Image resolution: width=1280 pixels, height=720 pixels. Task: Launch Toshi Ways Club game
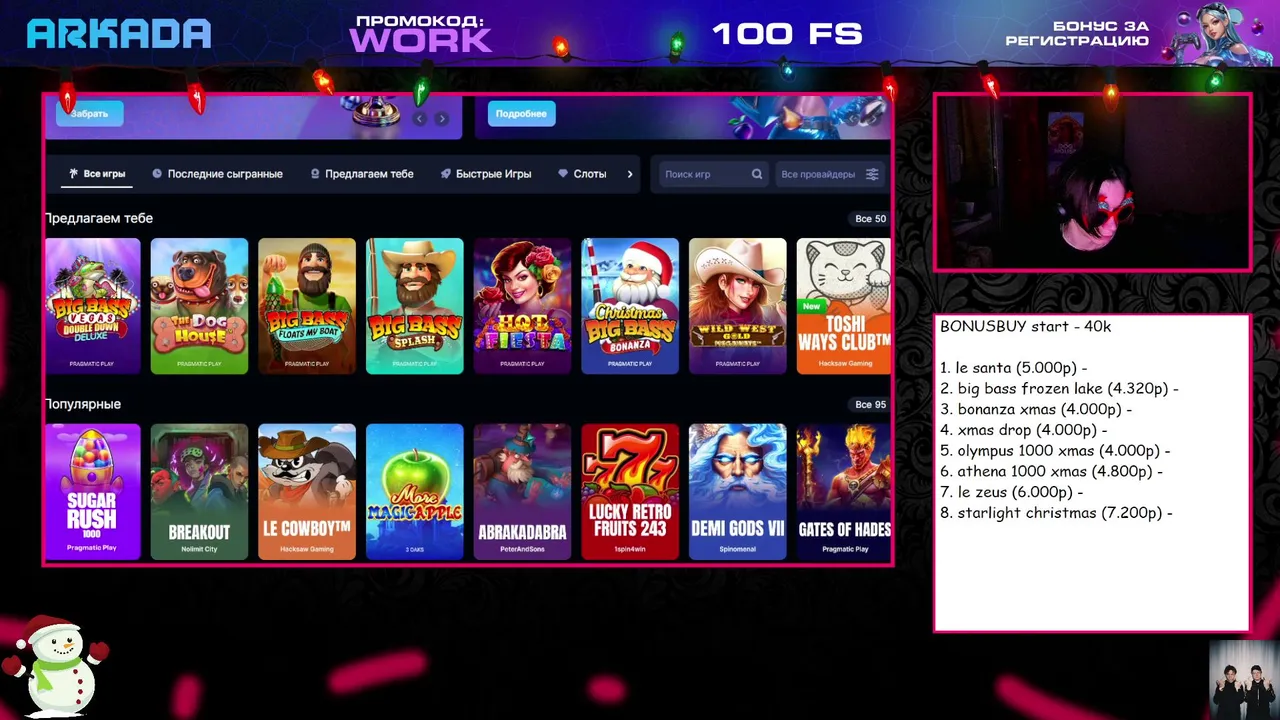pyautogui.click(x=843, y=306)
